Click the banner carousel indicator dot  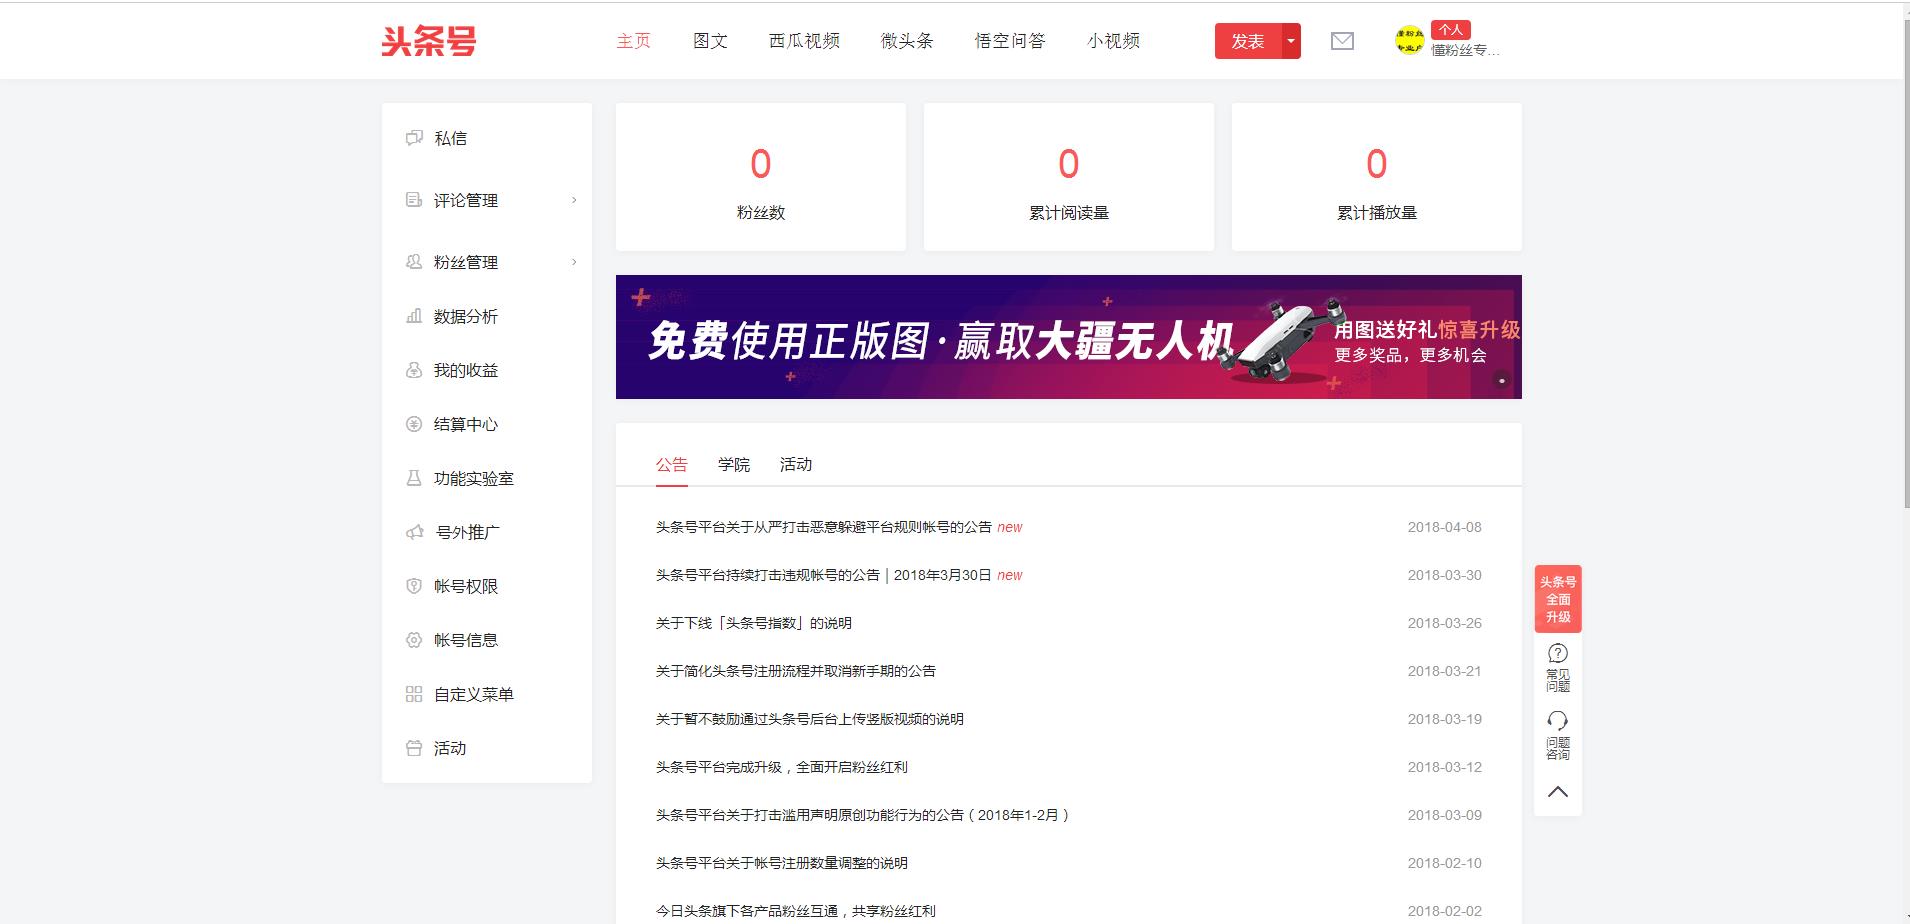pos(1501,380)
